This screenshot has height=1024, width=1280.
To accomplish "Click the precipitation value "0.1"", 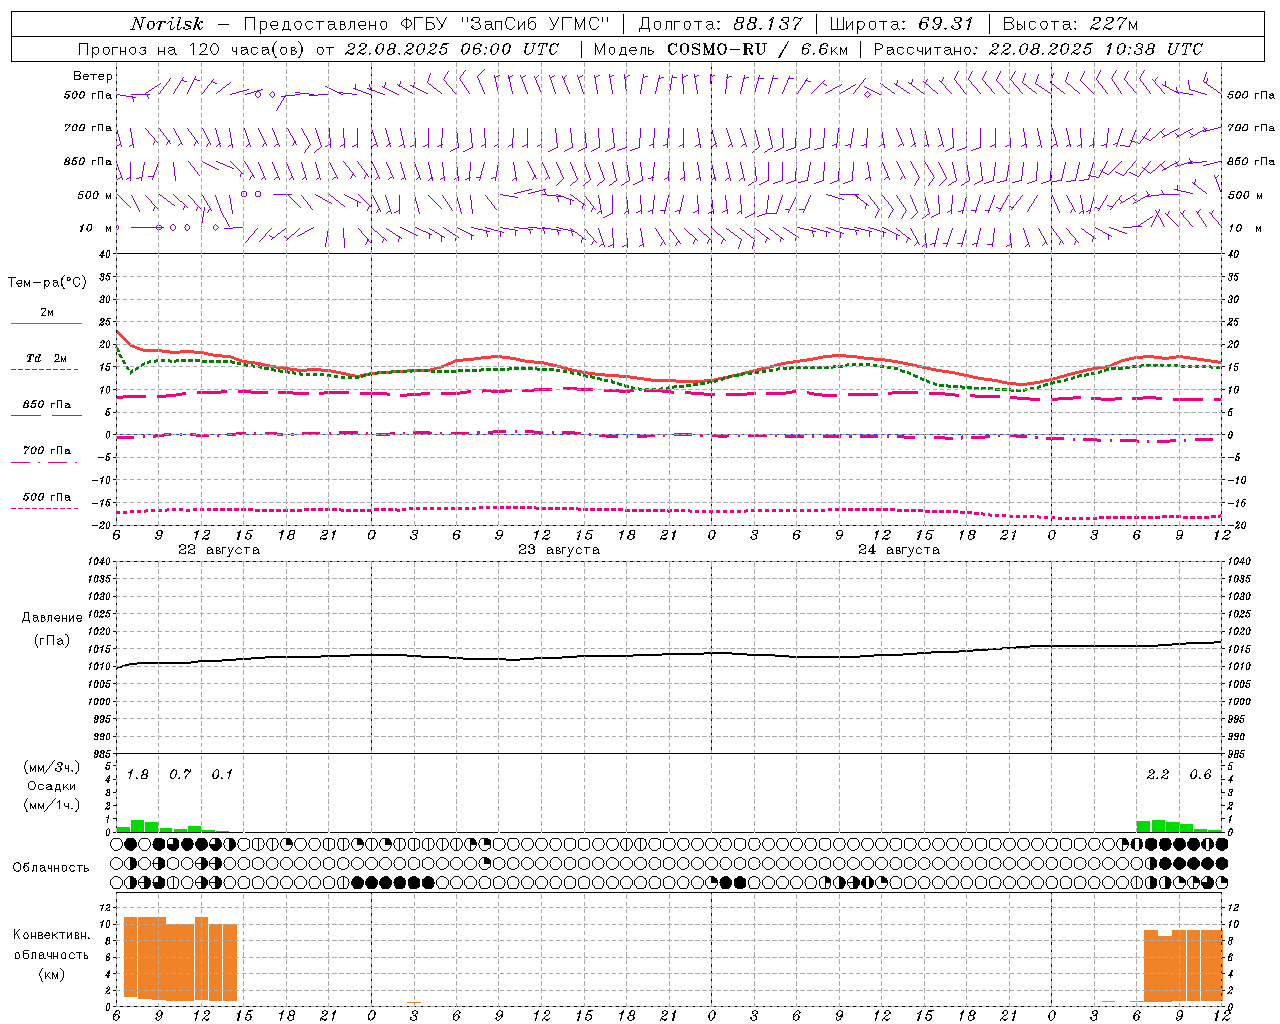I will click(222, 775).
